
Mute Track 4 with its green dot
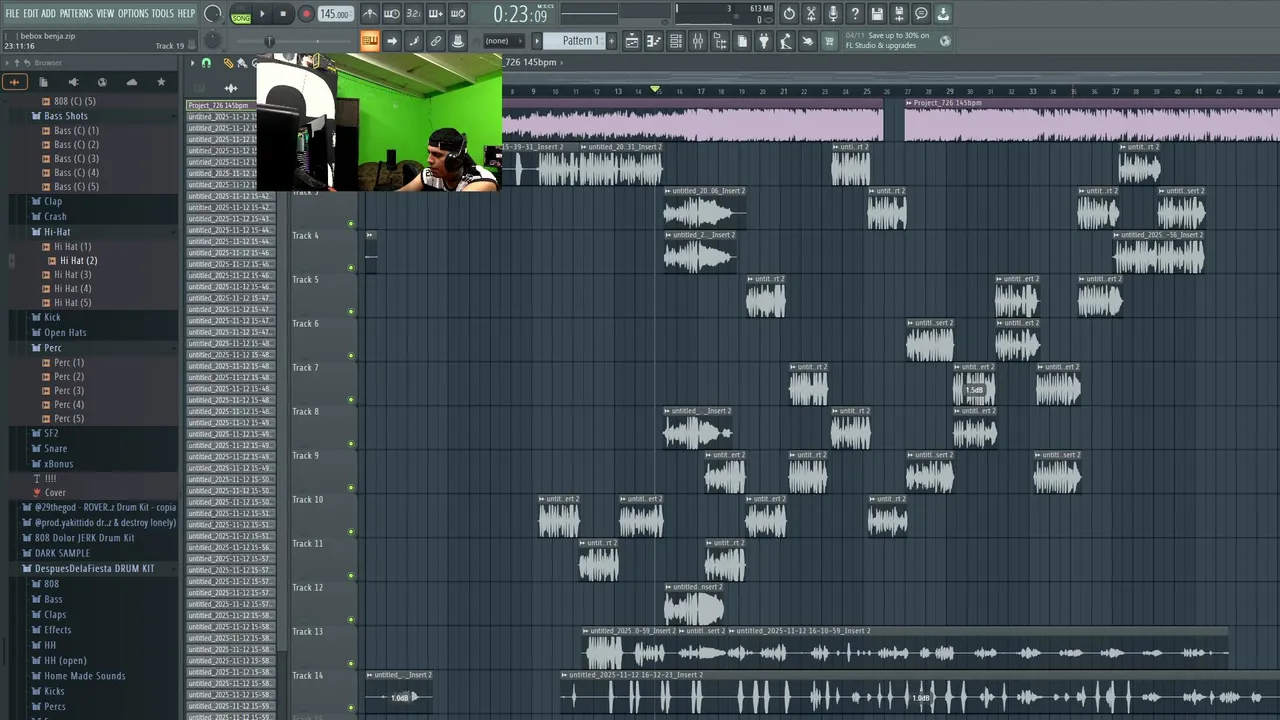(351, 267)
